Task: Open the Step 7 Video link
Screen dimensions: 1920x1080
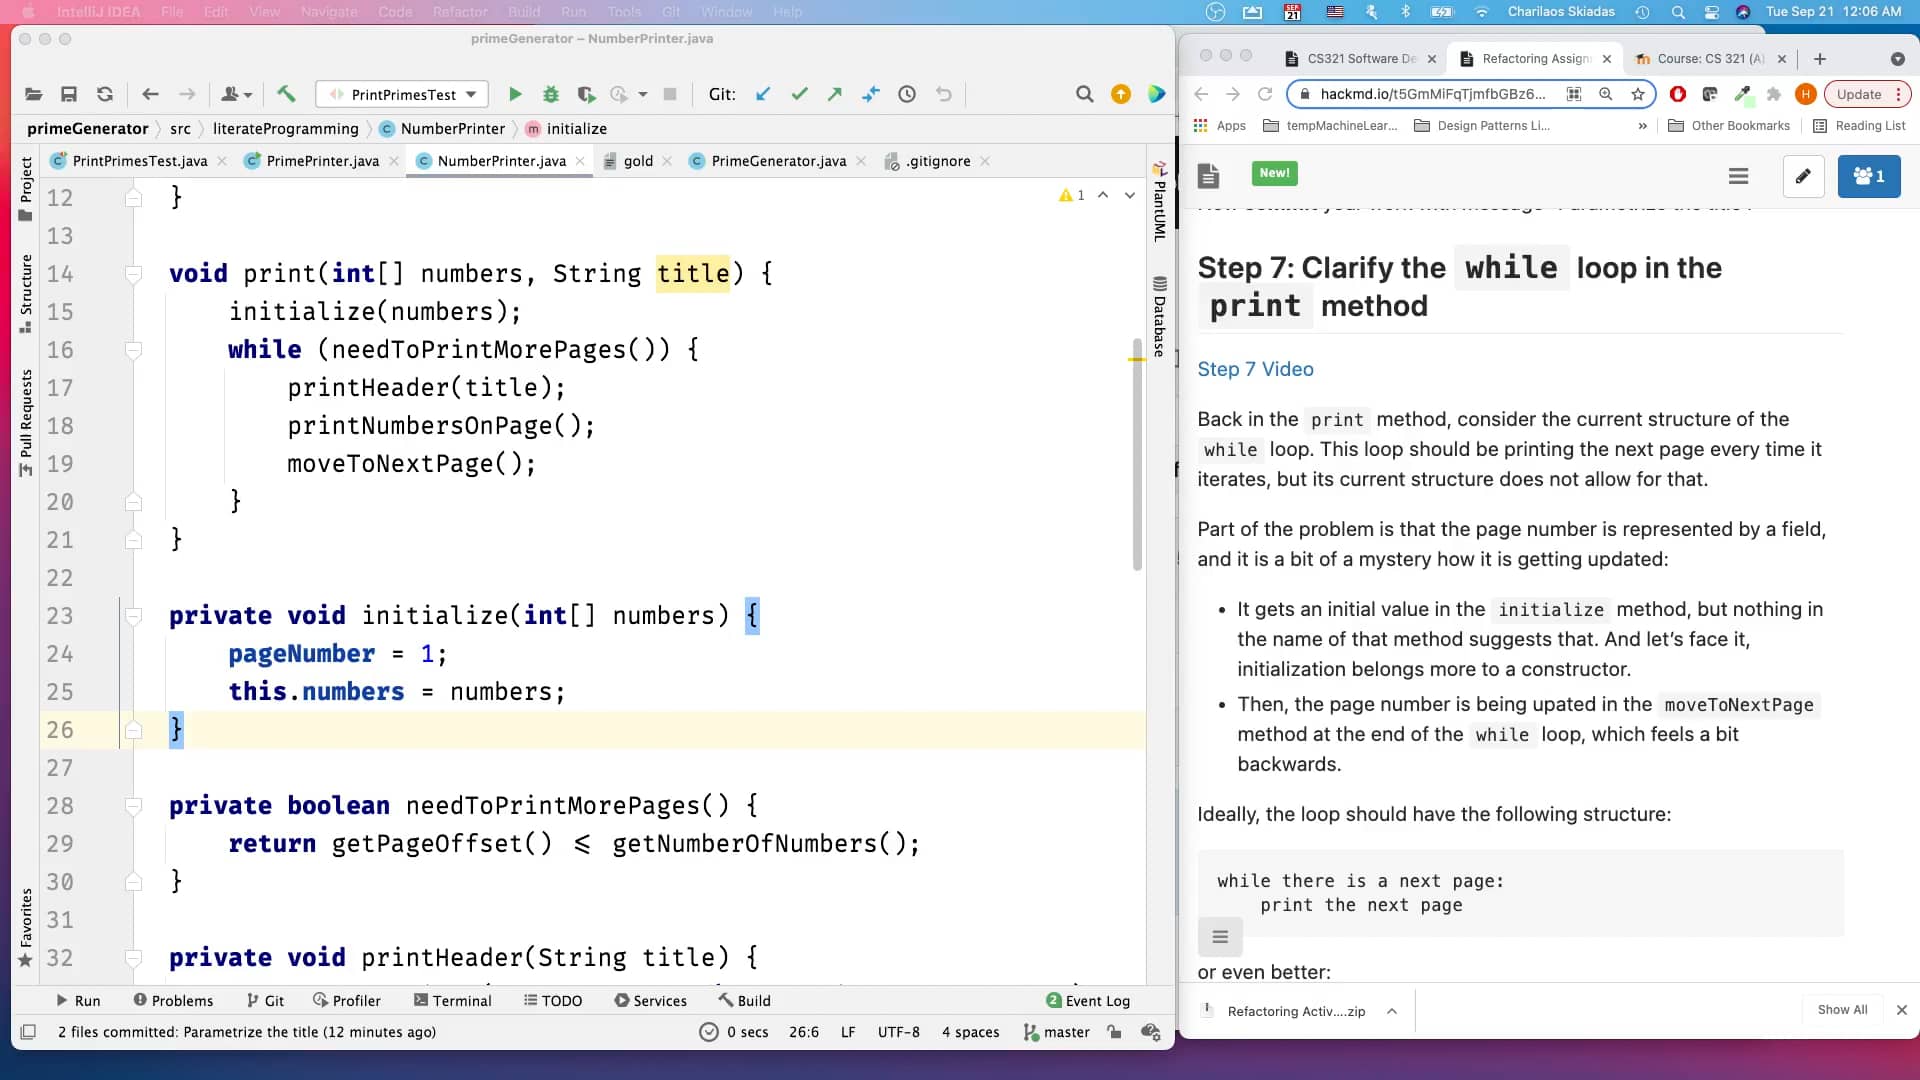Action: click(1255, 369)
